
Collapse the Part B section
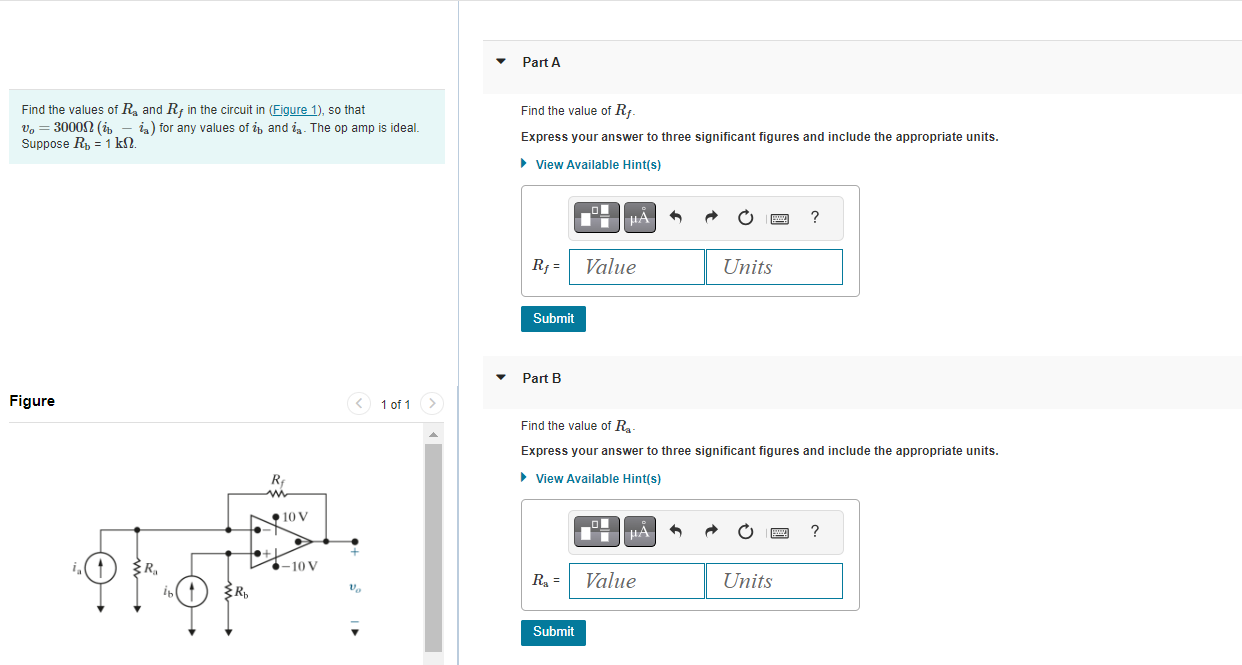pyautogui.click(x=500, y=377)
